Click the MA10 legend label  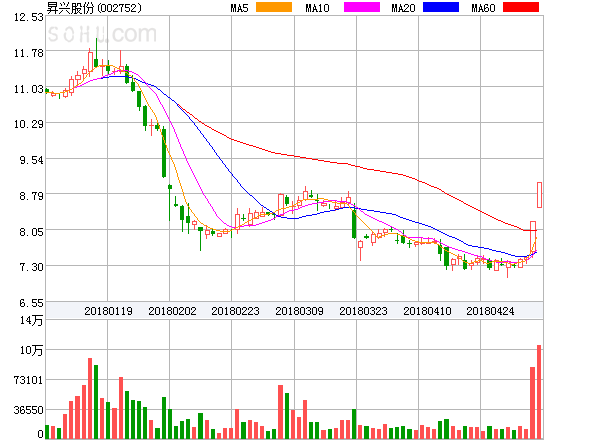317,8
